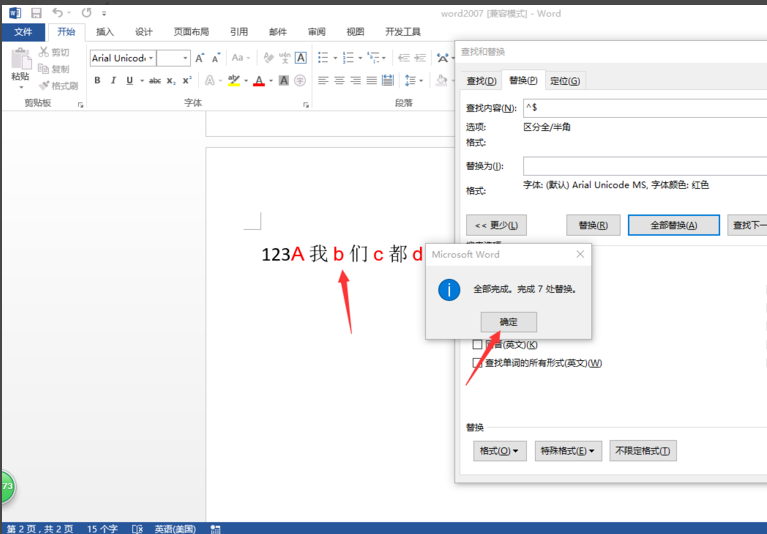Apply strikethrough (abc) formatting
This screenshot has width=767, height=534.
(155, 80)
